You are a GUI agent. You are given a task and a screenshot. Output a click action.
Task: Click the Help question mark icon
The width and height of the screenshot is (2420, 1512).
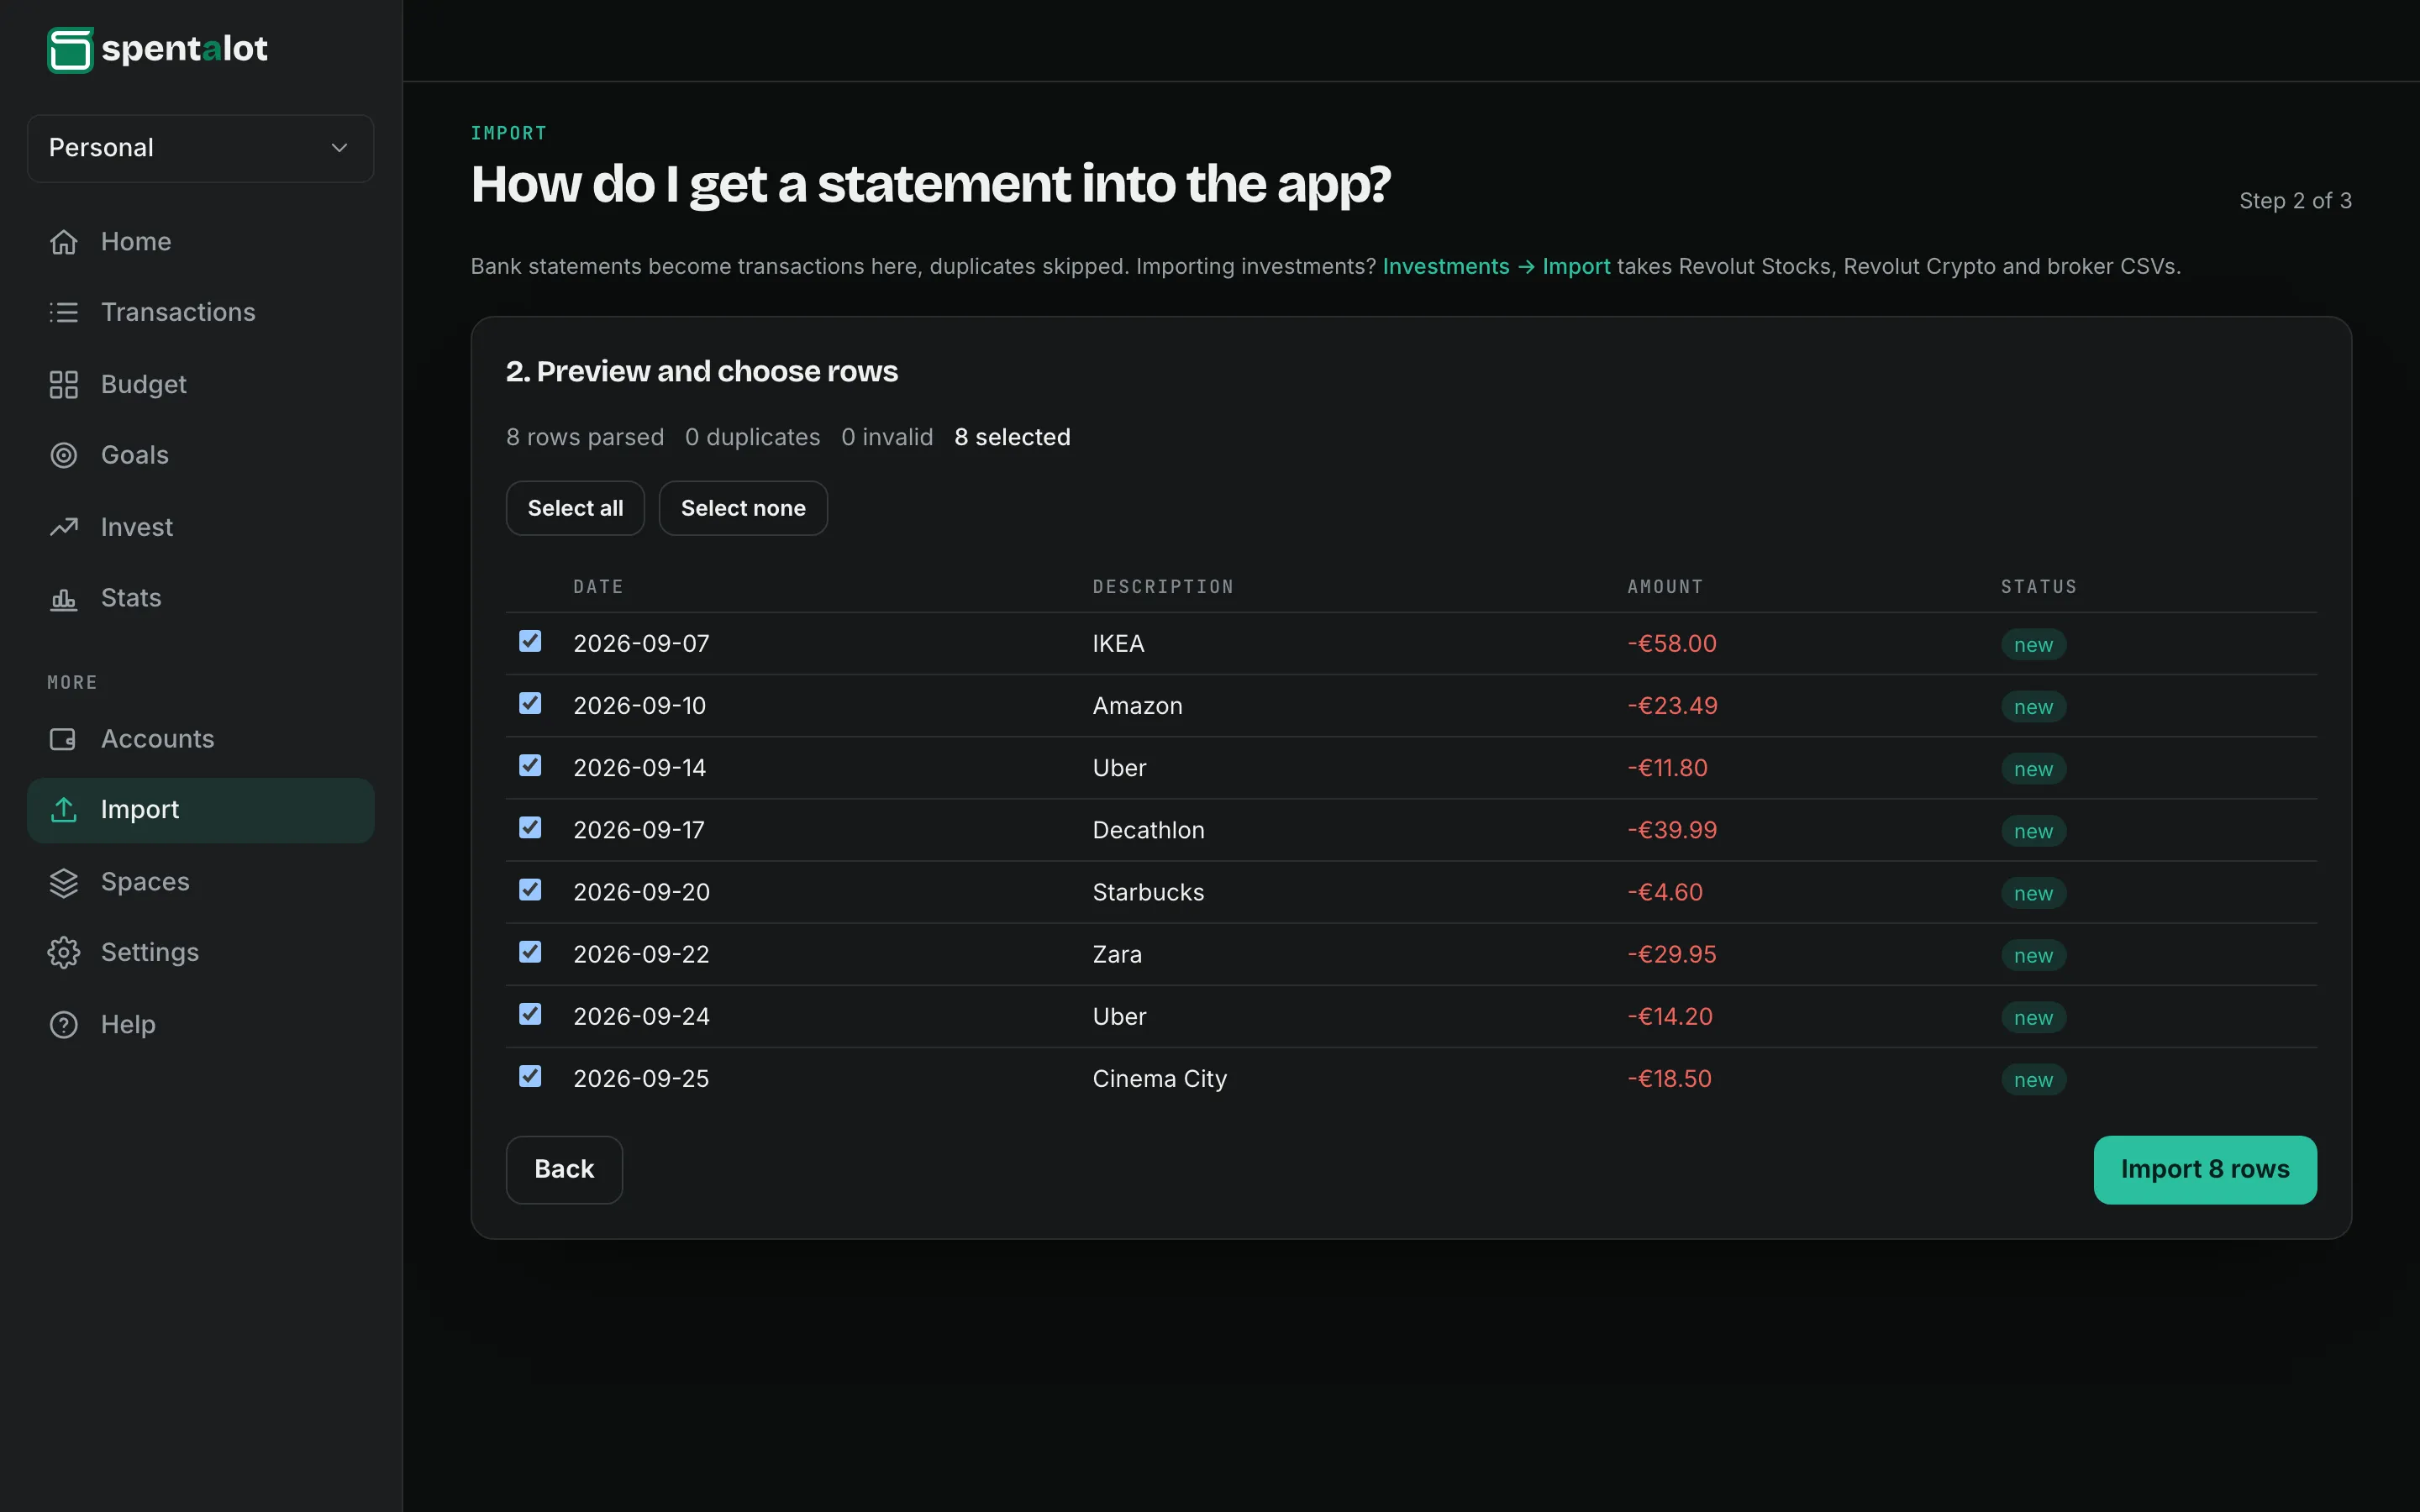pos(64,1025)
